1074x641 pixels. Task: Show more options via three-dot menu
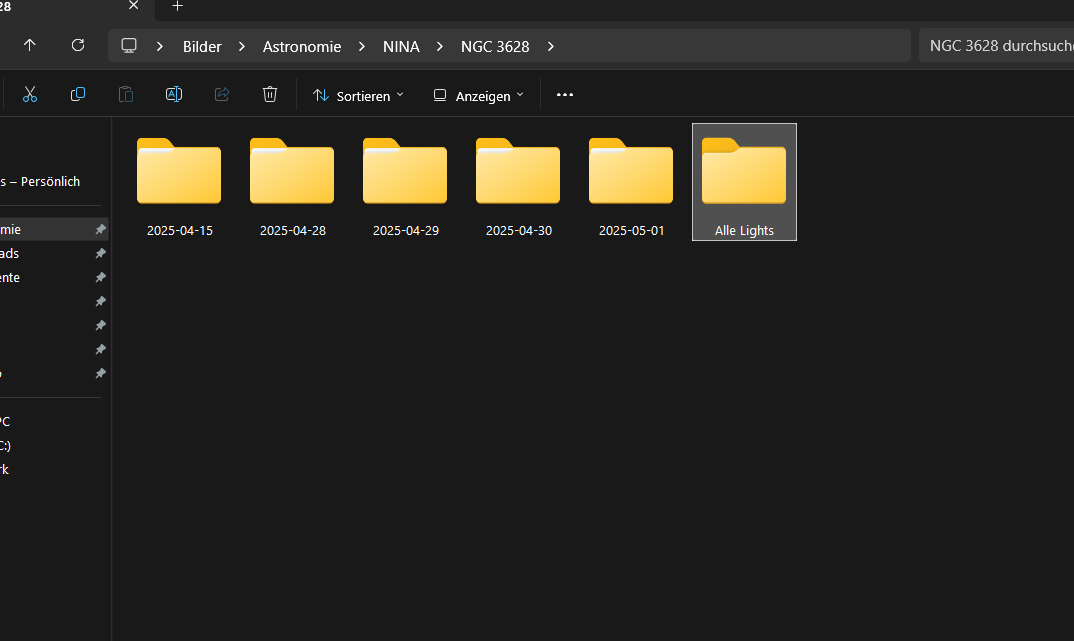564,95
